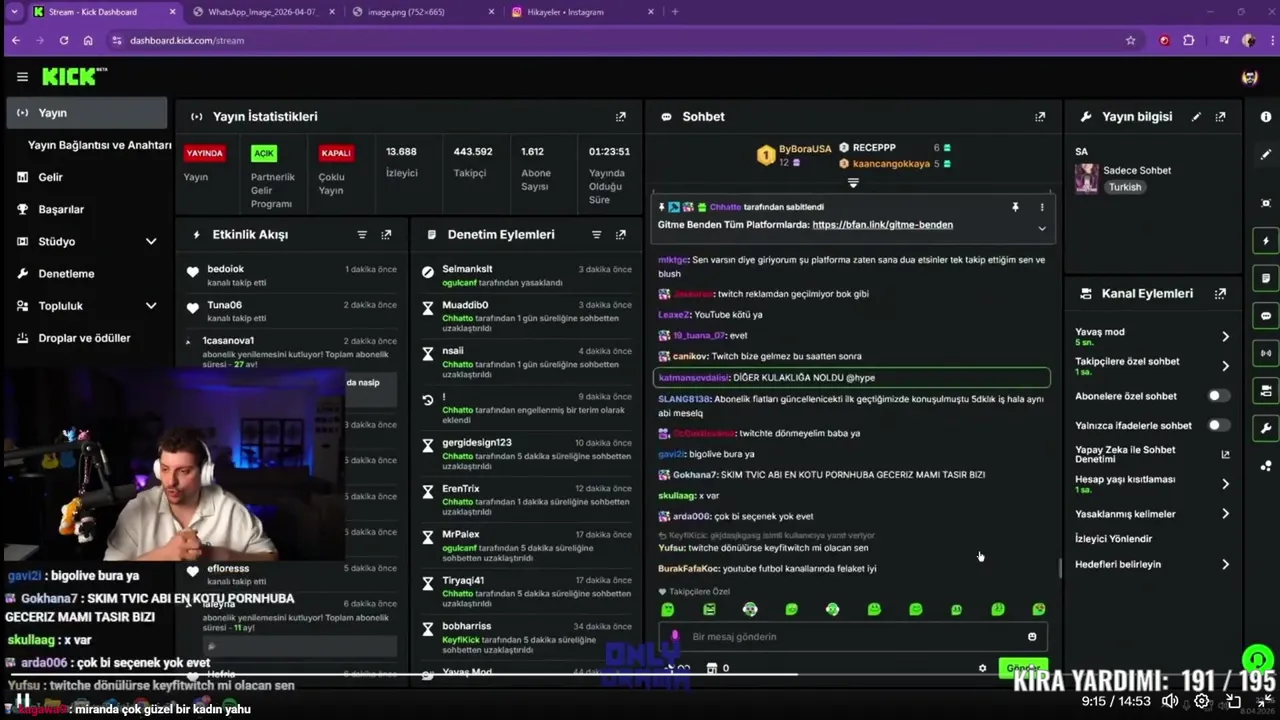Click the Gönder send button
1280x720 pixels.
click(x=1022, y=668)
